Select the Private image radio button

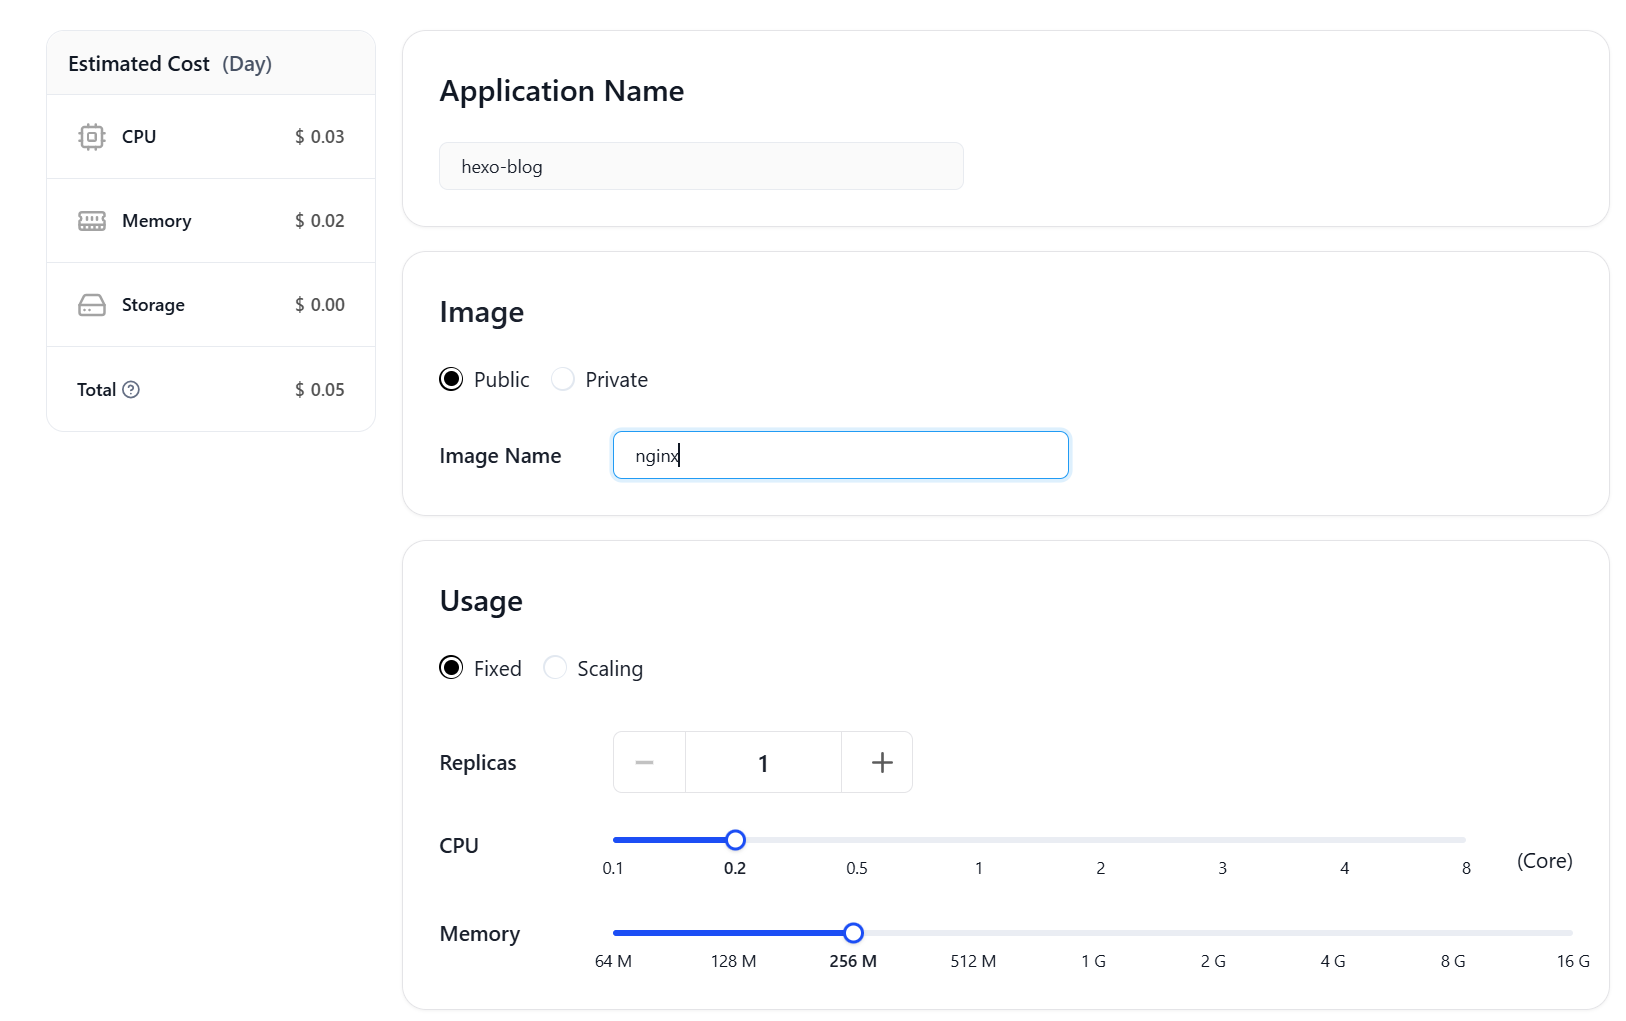pos(563,379)
